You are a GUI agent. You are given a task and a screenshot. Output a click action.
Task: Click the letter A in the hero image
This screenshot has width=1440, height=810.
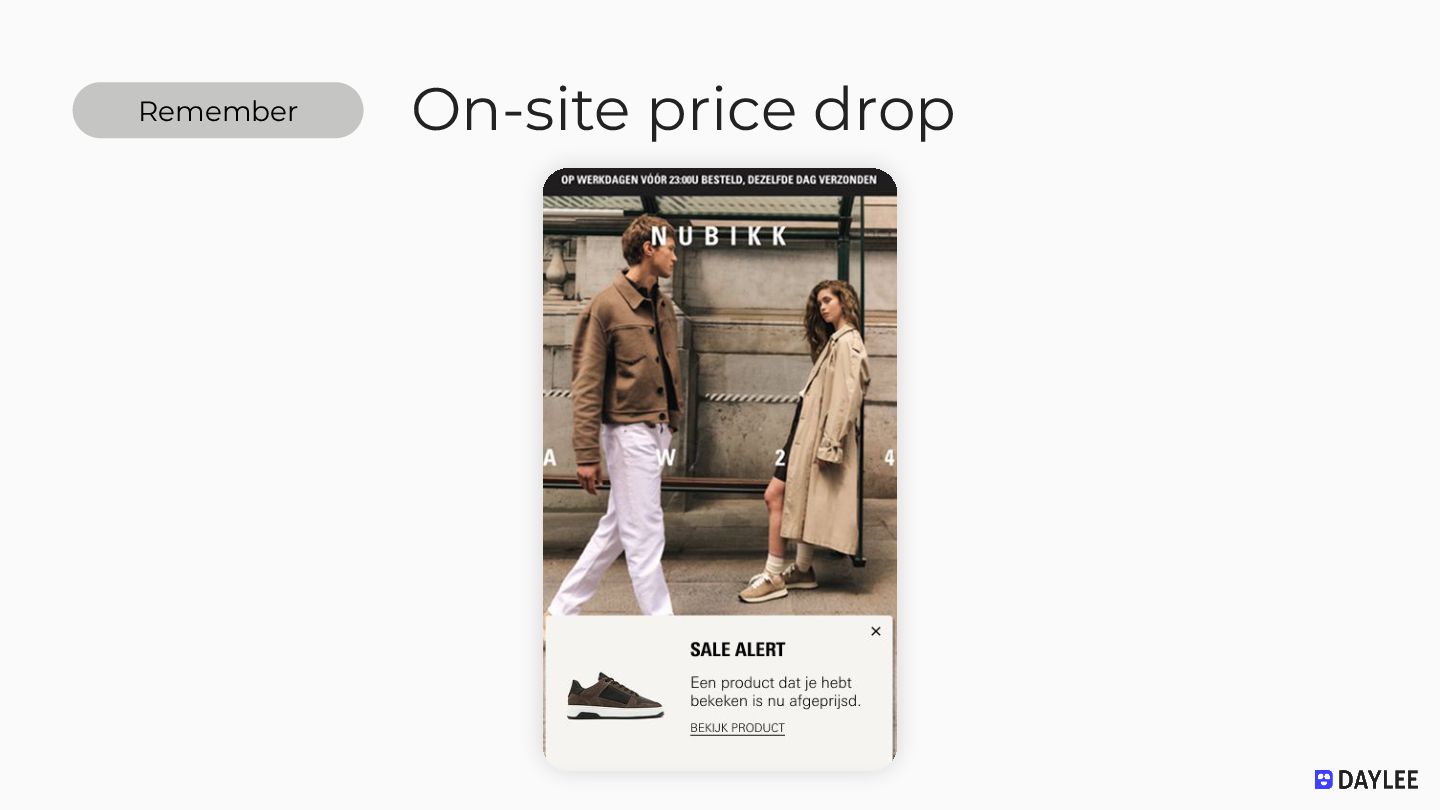(x=549, y=458)
